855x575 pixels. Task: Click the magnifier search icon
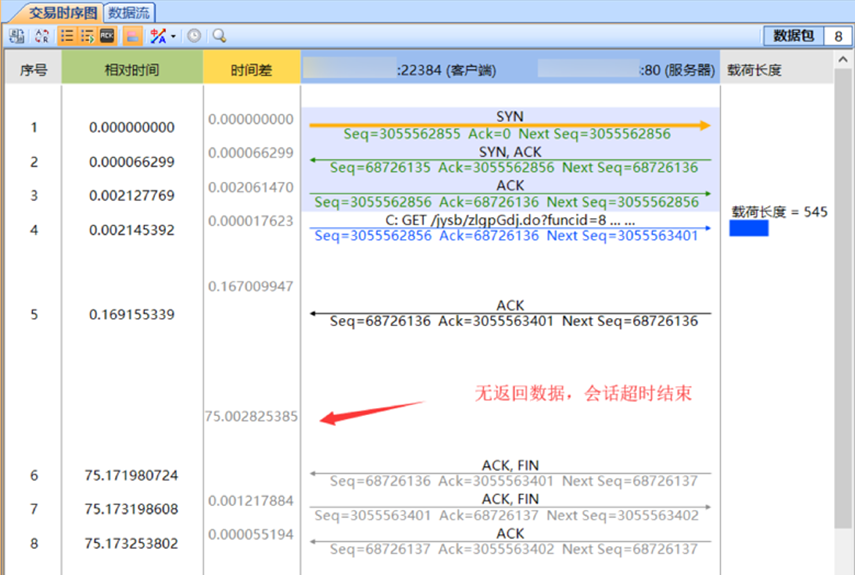[x=219, y=35]
